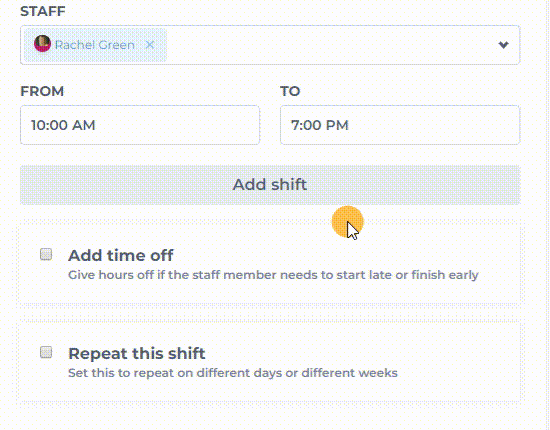Click the FROM field label

point(42,91)
